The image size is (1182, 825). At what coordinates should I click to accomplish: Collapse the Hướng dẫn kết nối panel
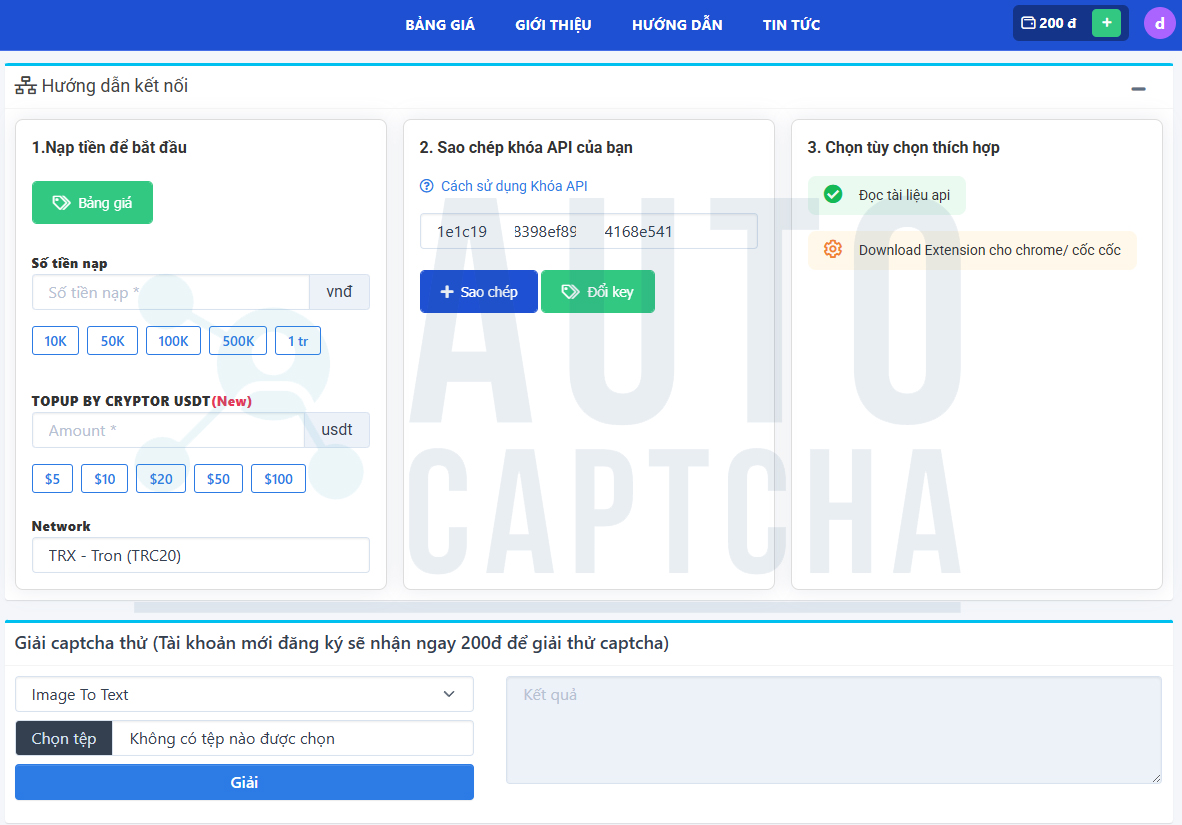1138,88
